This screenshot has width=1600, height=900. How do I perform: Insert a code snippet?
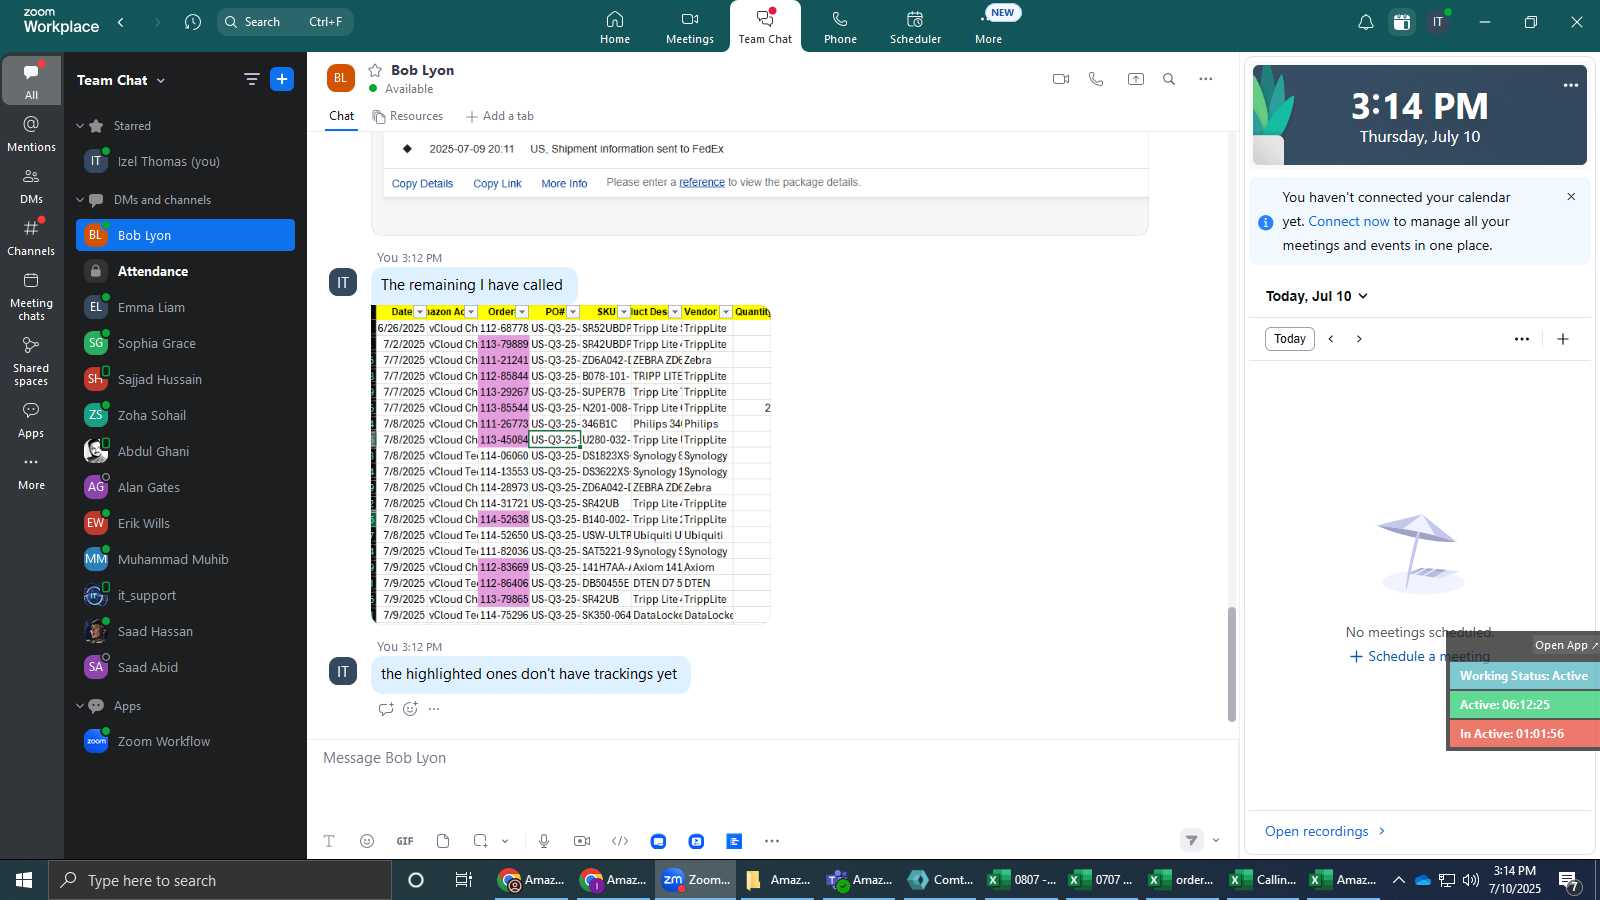pyautogui.click(x=620, y=841)
